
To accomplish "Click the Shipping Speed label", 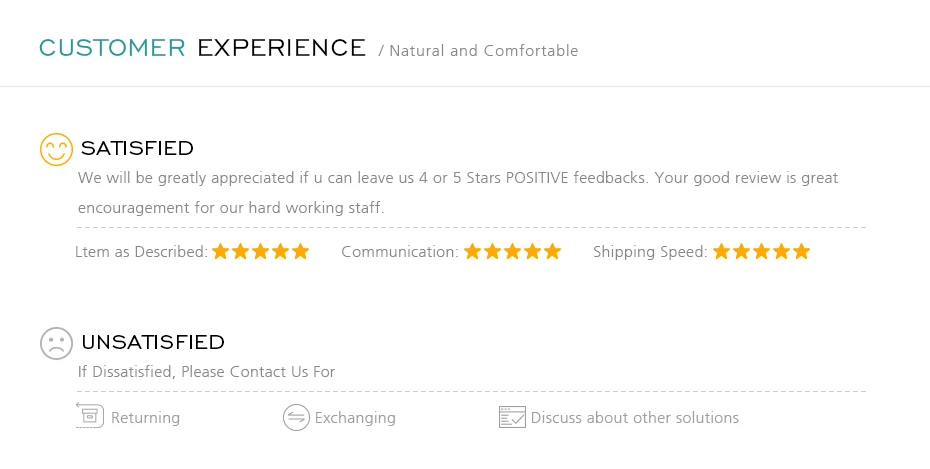I will tap(650, 252).
